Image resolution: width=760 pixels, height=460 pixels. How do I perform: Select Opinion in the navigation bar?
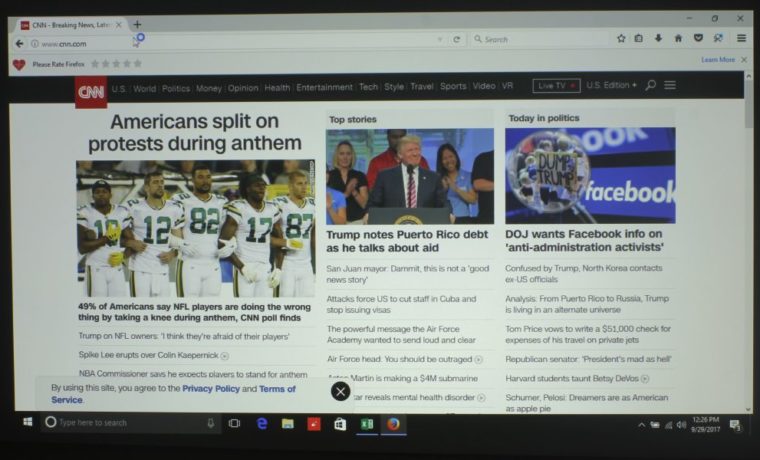243,88
